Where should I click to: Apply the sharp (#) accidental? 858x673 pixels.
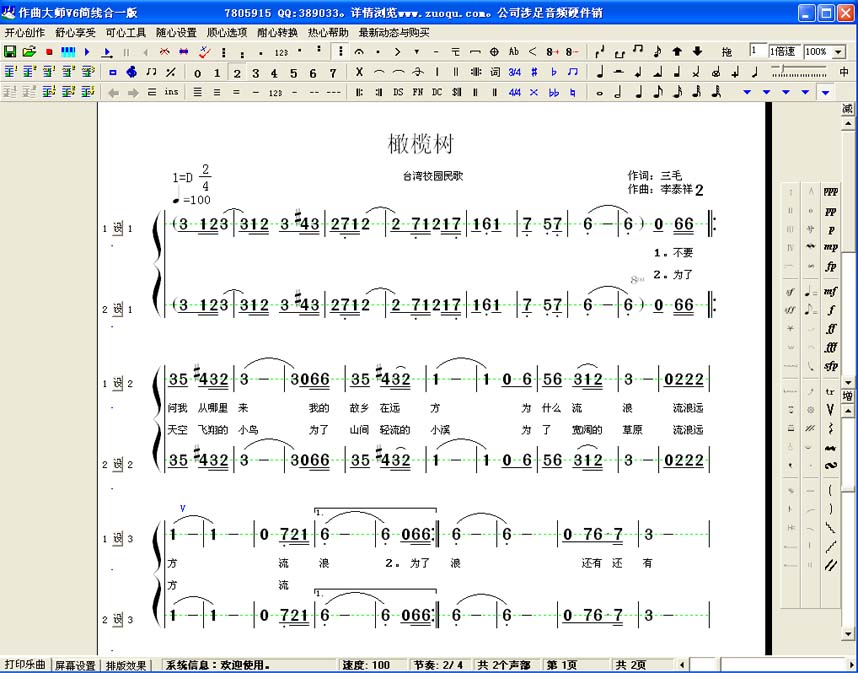[x=534, y=72]
